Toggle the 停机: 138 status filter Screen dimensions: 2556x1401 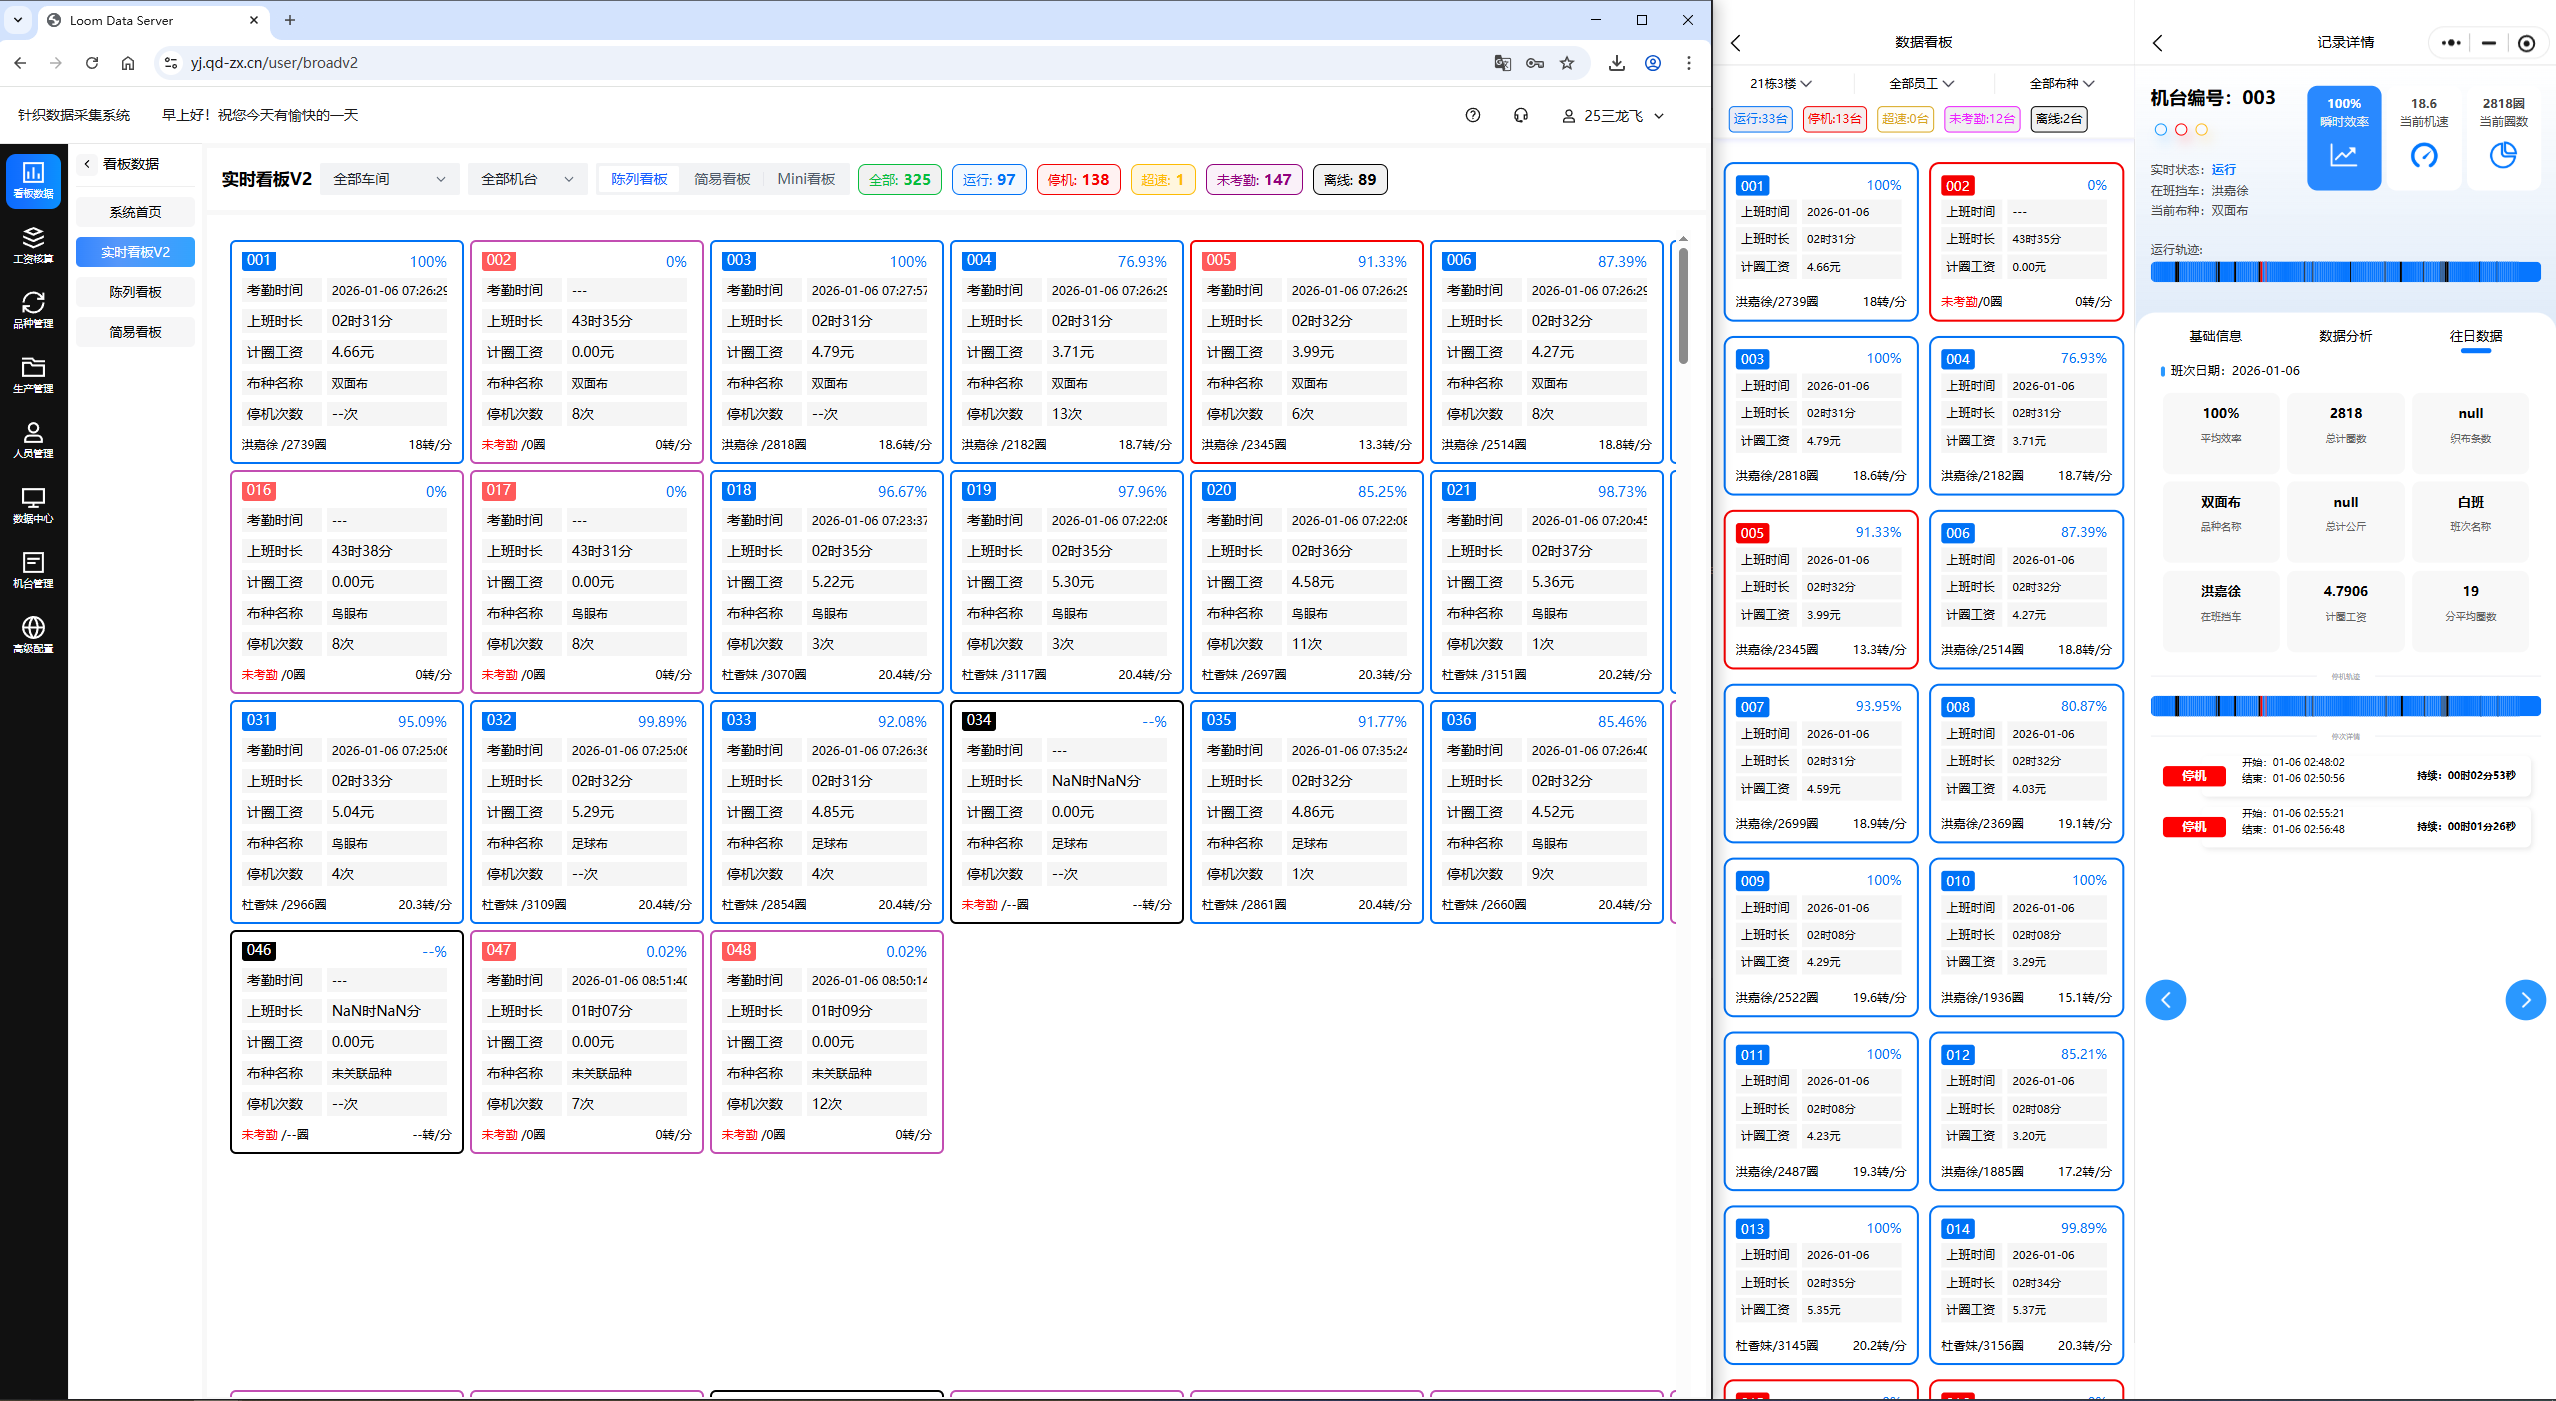tap(1077, 180)
